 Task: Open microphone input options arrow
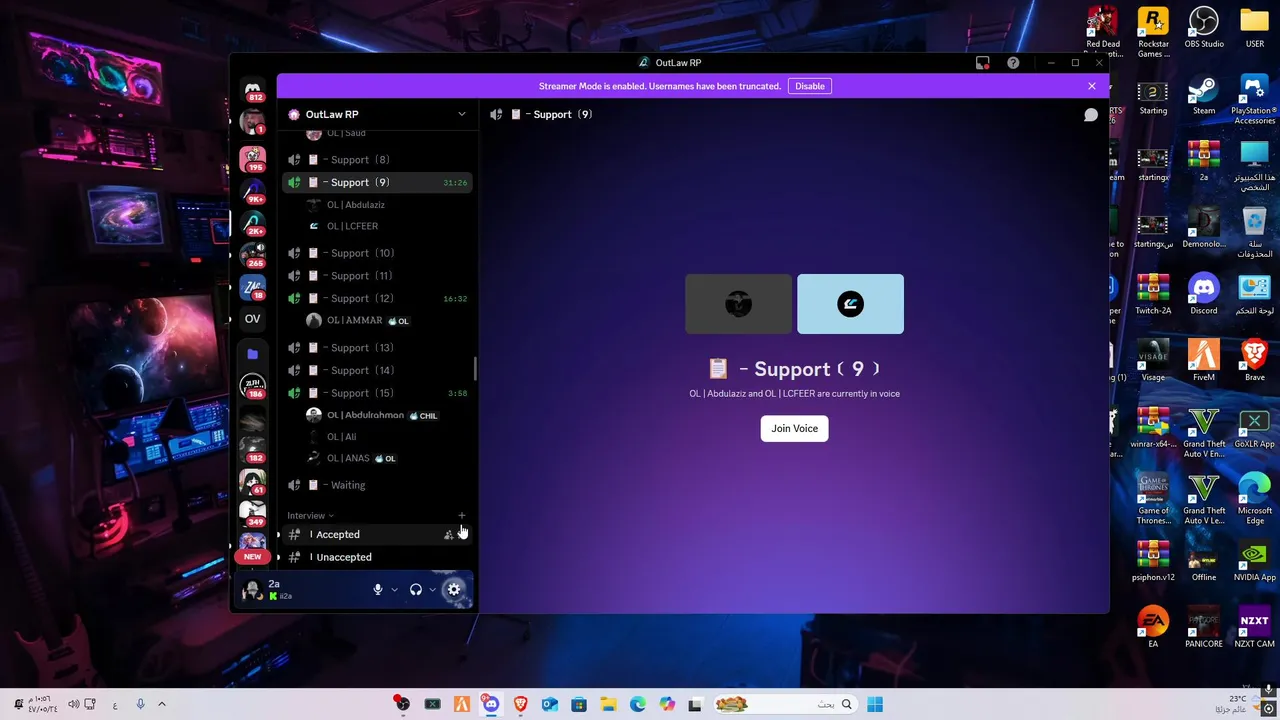coord(394,590)
